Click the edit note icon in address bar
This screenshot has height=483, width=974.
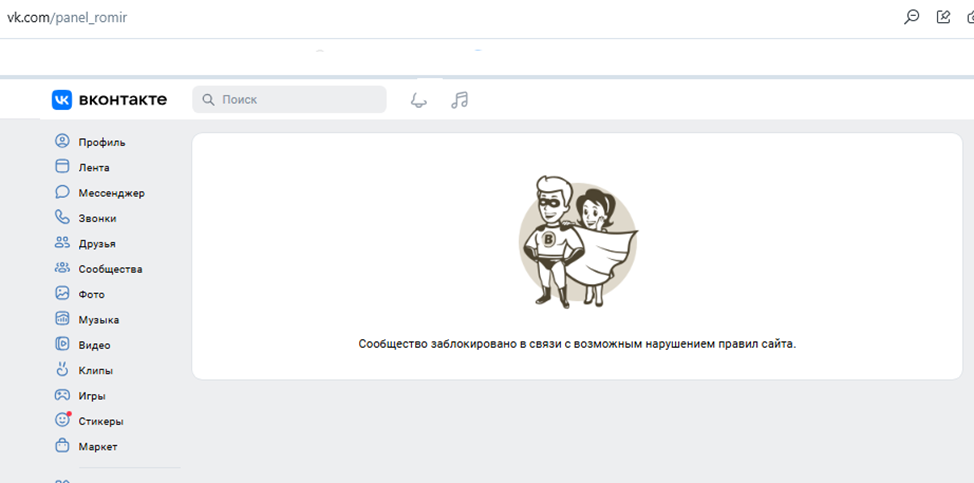tap(944, 17)
